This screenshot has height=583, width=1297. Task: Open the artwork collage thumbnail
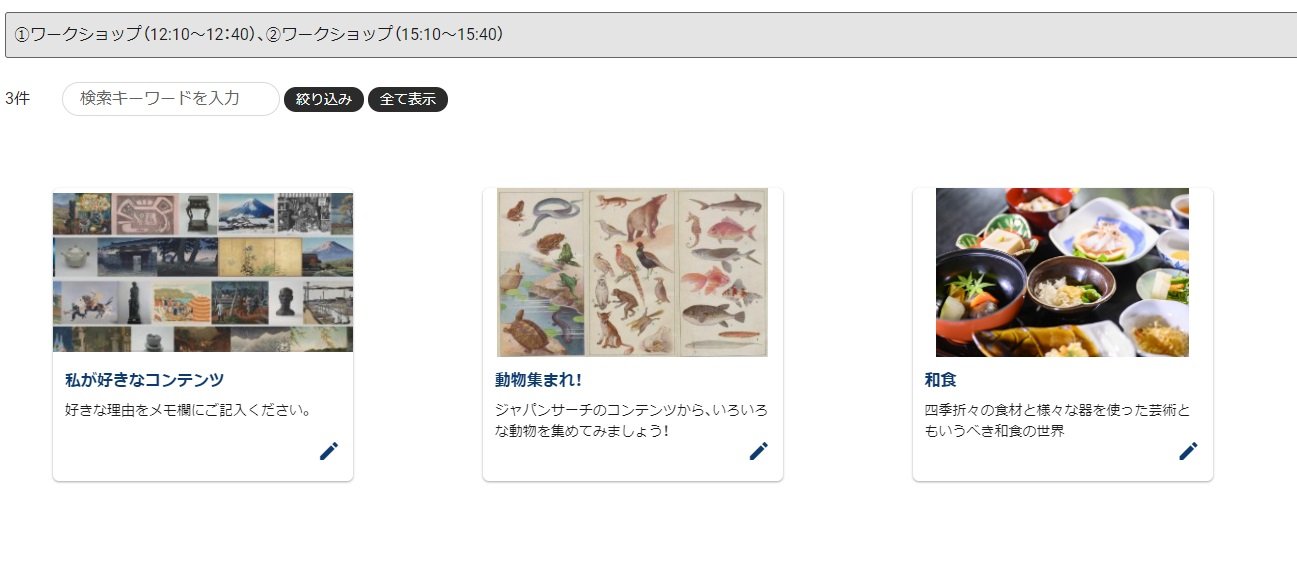(203, 272)
